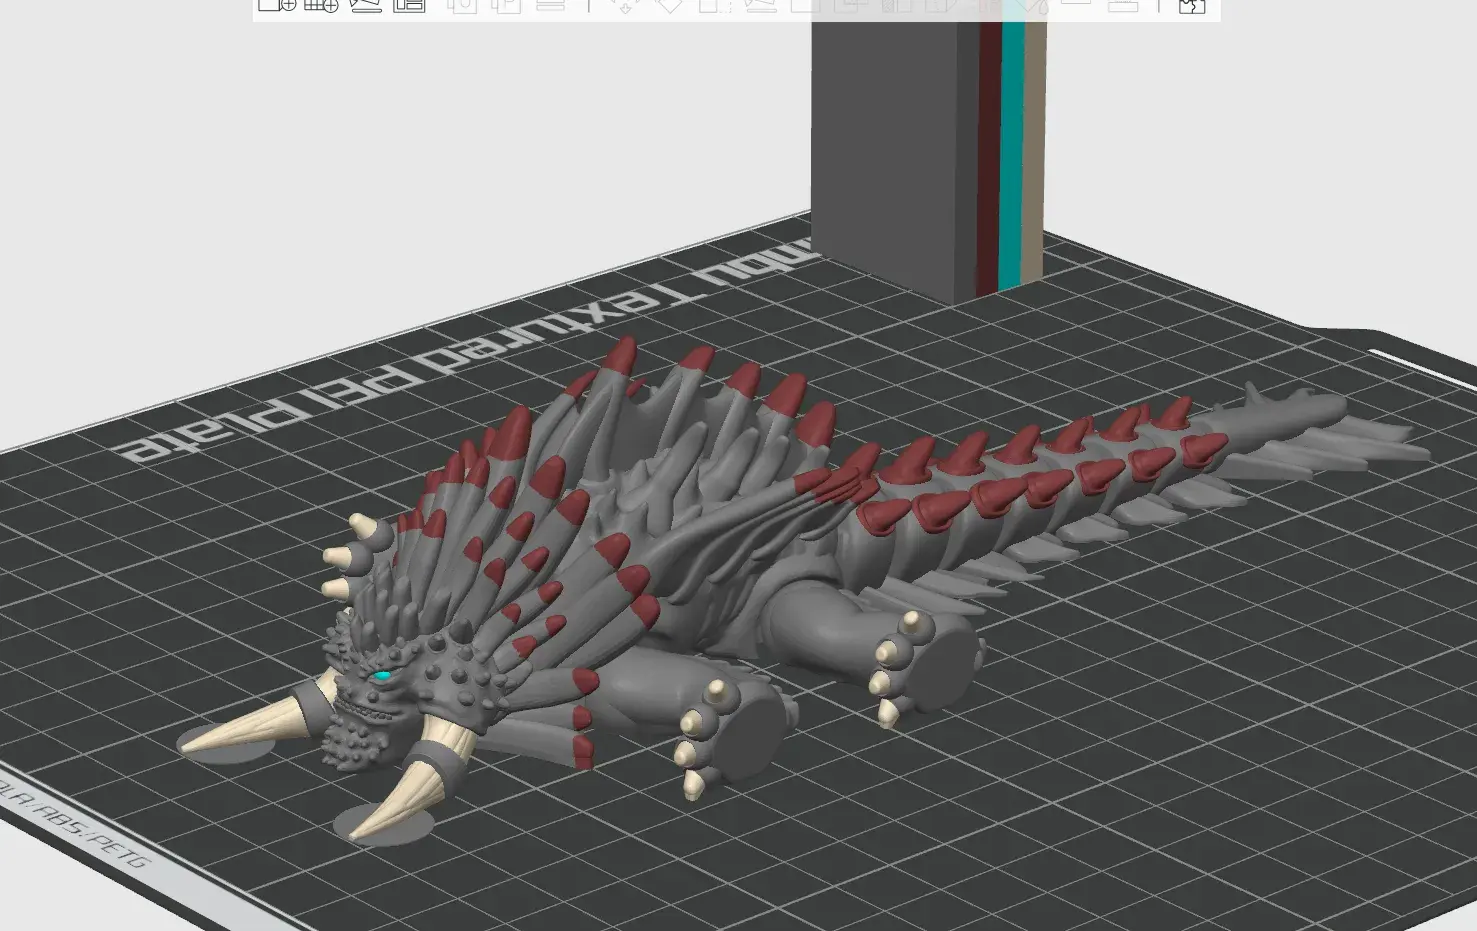Add a new plate with grid icon

(321, 5)
